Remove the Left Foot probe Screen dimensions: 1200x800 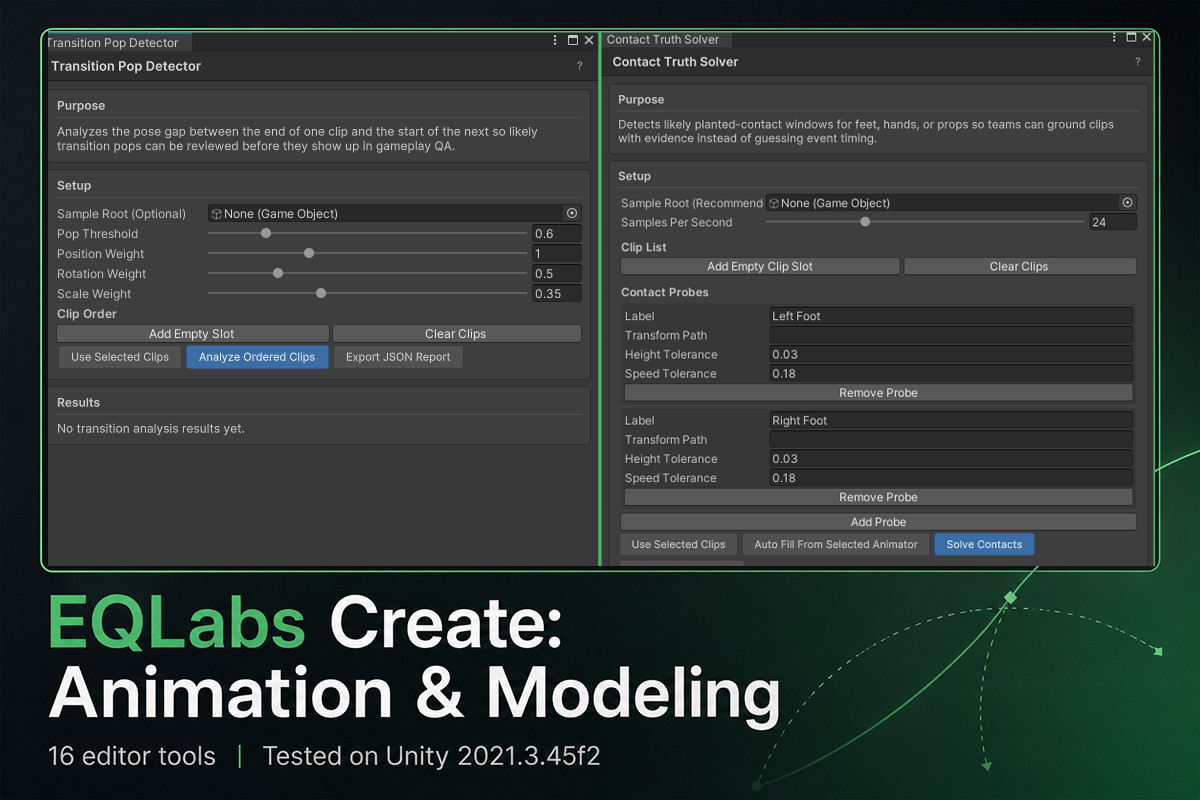pyautogui.click(x=878, y=393)
